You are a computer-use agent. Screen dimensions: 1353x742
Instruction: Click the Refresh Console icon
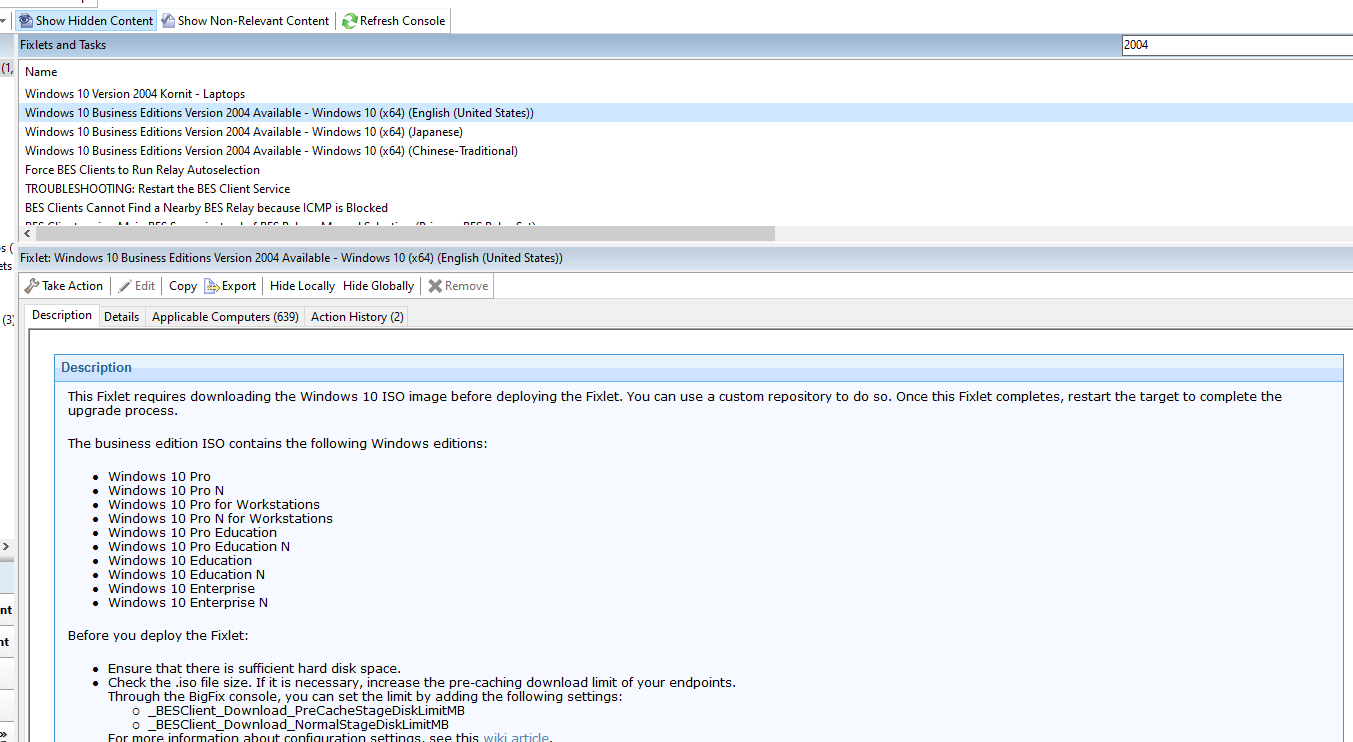click(350, 21)
